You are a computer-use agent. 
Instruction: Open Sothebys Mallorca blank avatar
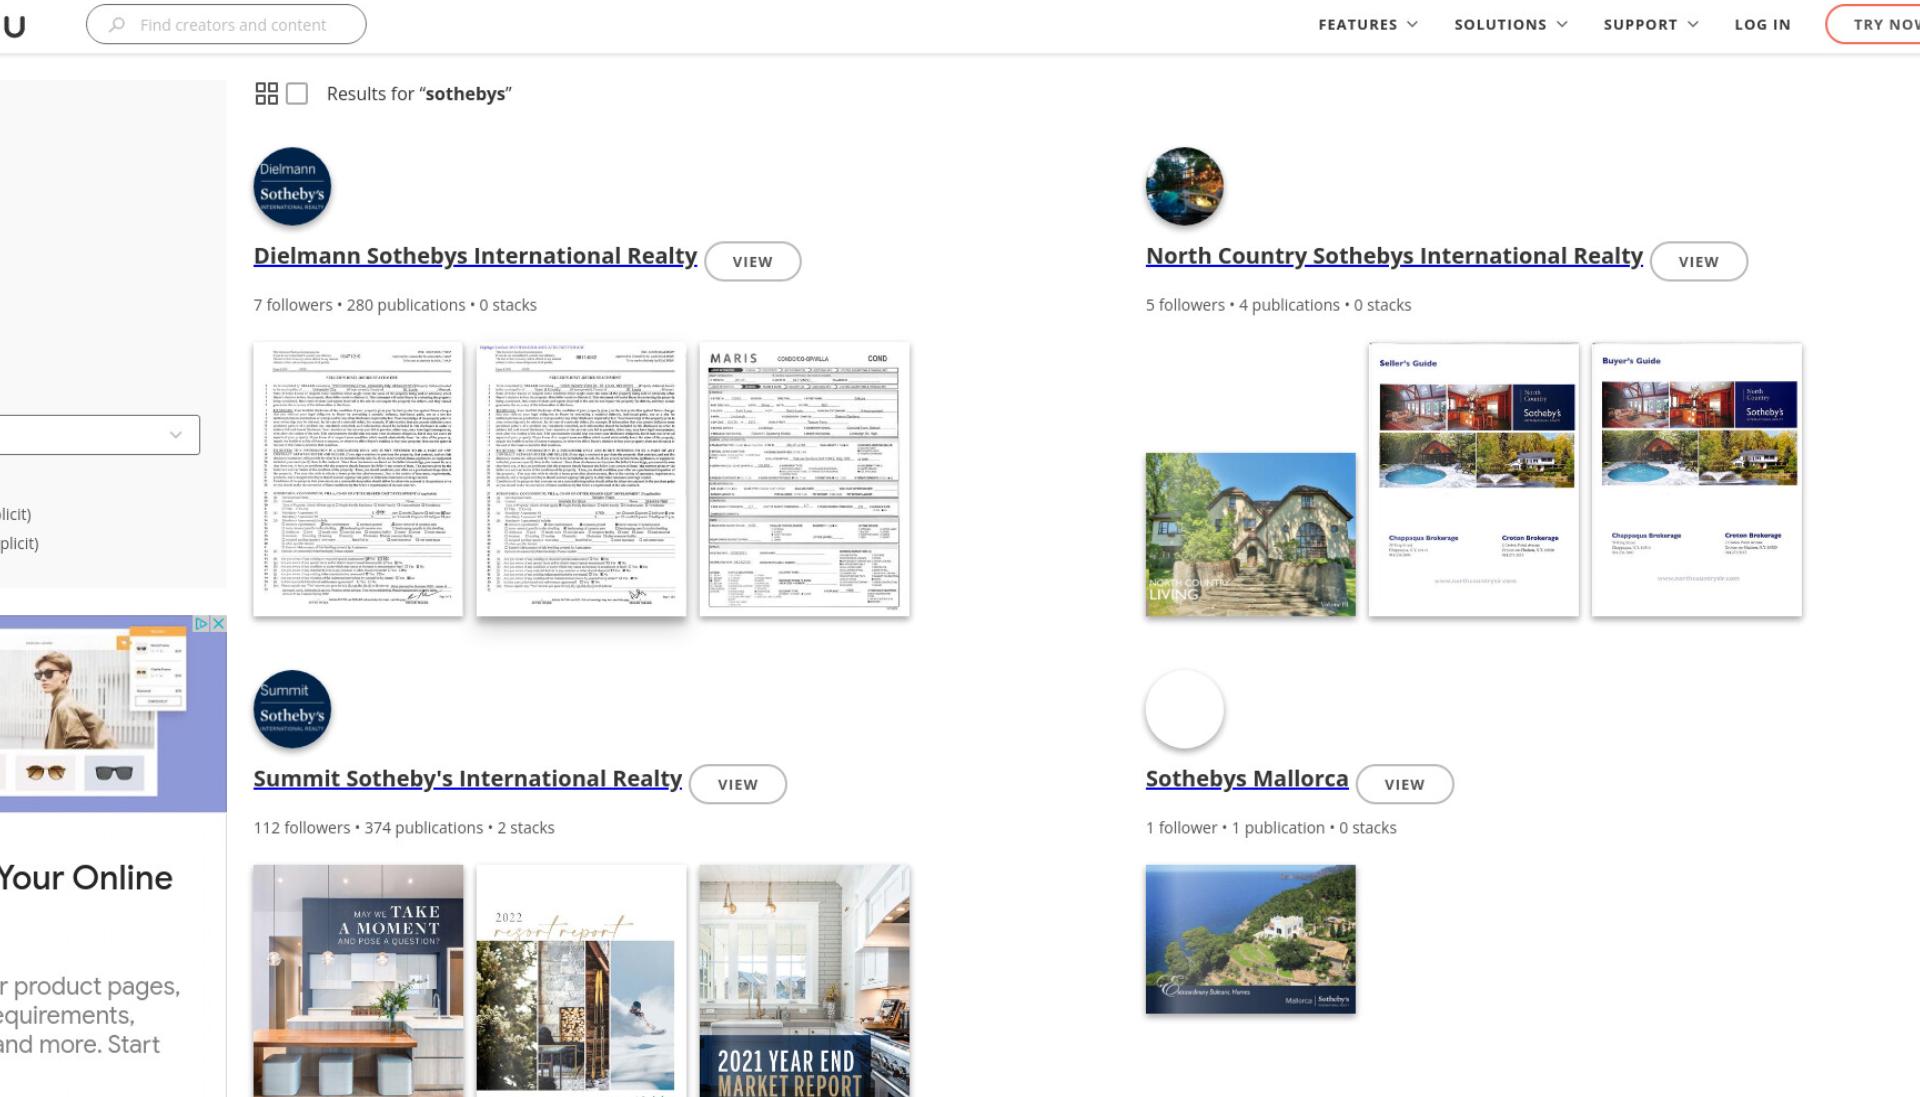[x=1184, y=709]
